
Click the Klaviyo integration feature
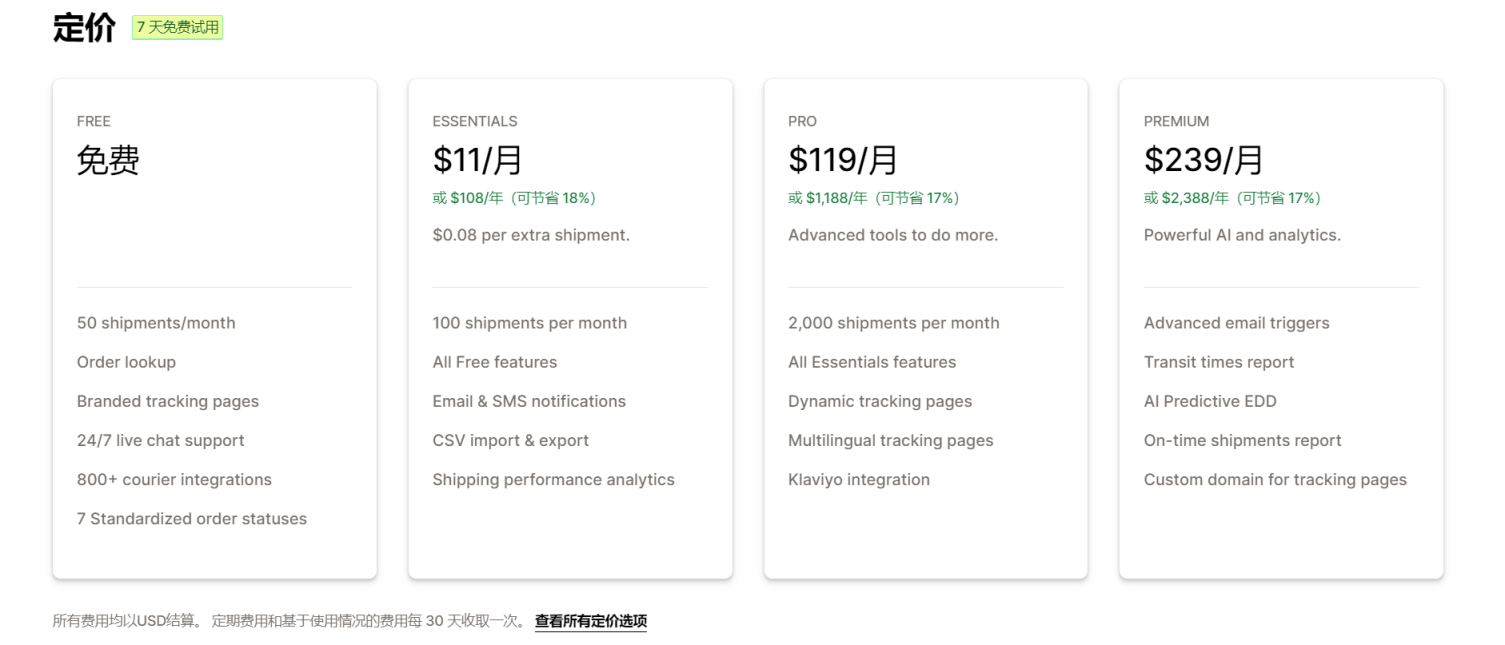point(858,480)
